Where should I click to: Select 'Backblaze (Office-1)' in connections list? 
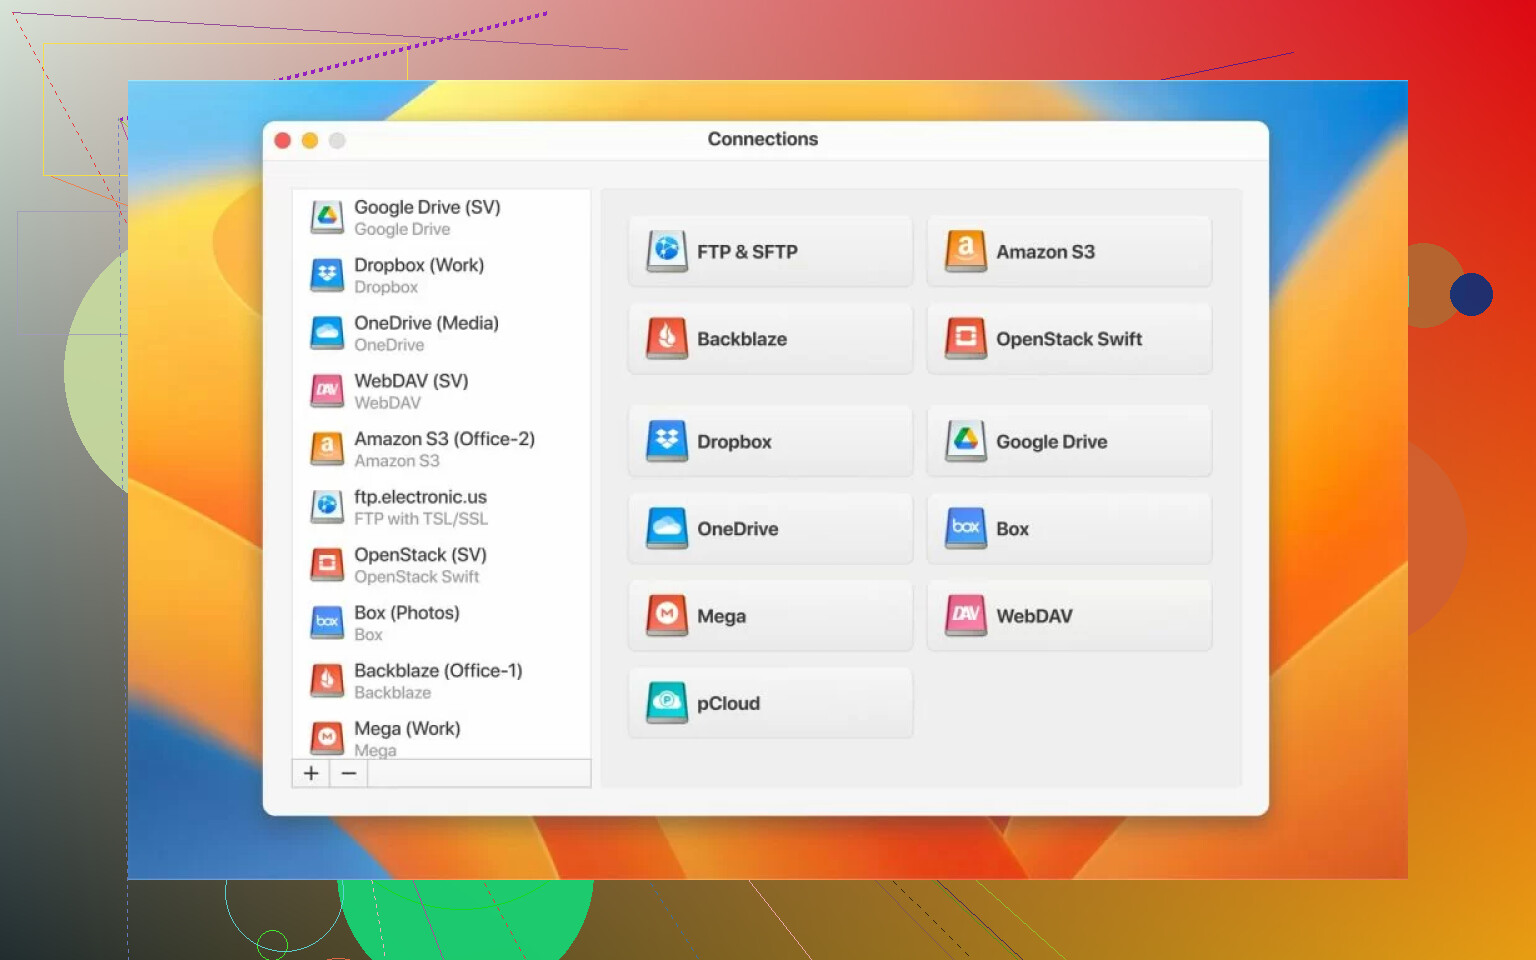[441, 681]
